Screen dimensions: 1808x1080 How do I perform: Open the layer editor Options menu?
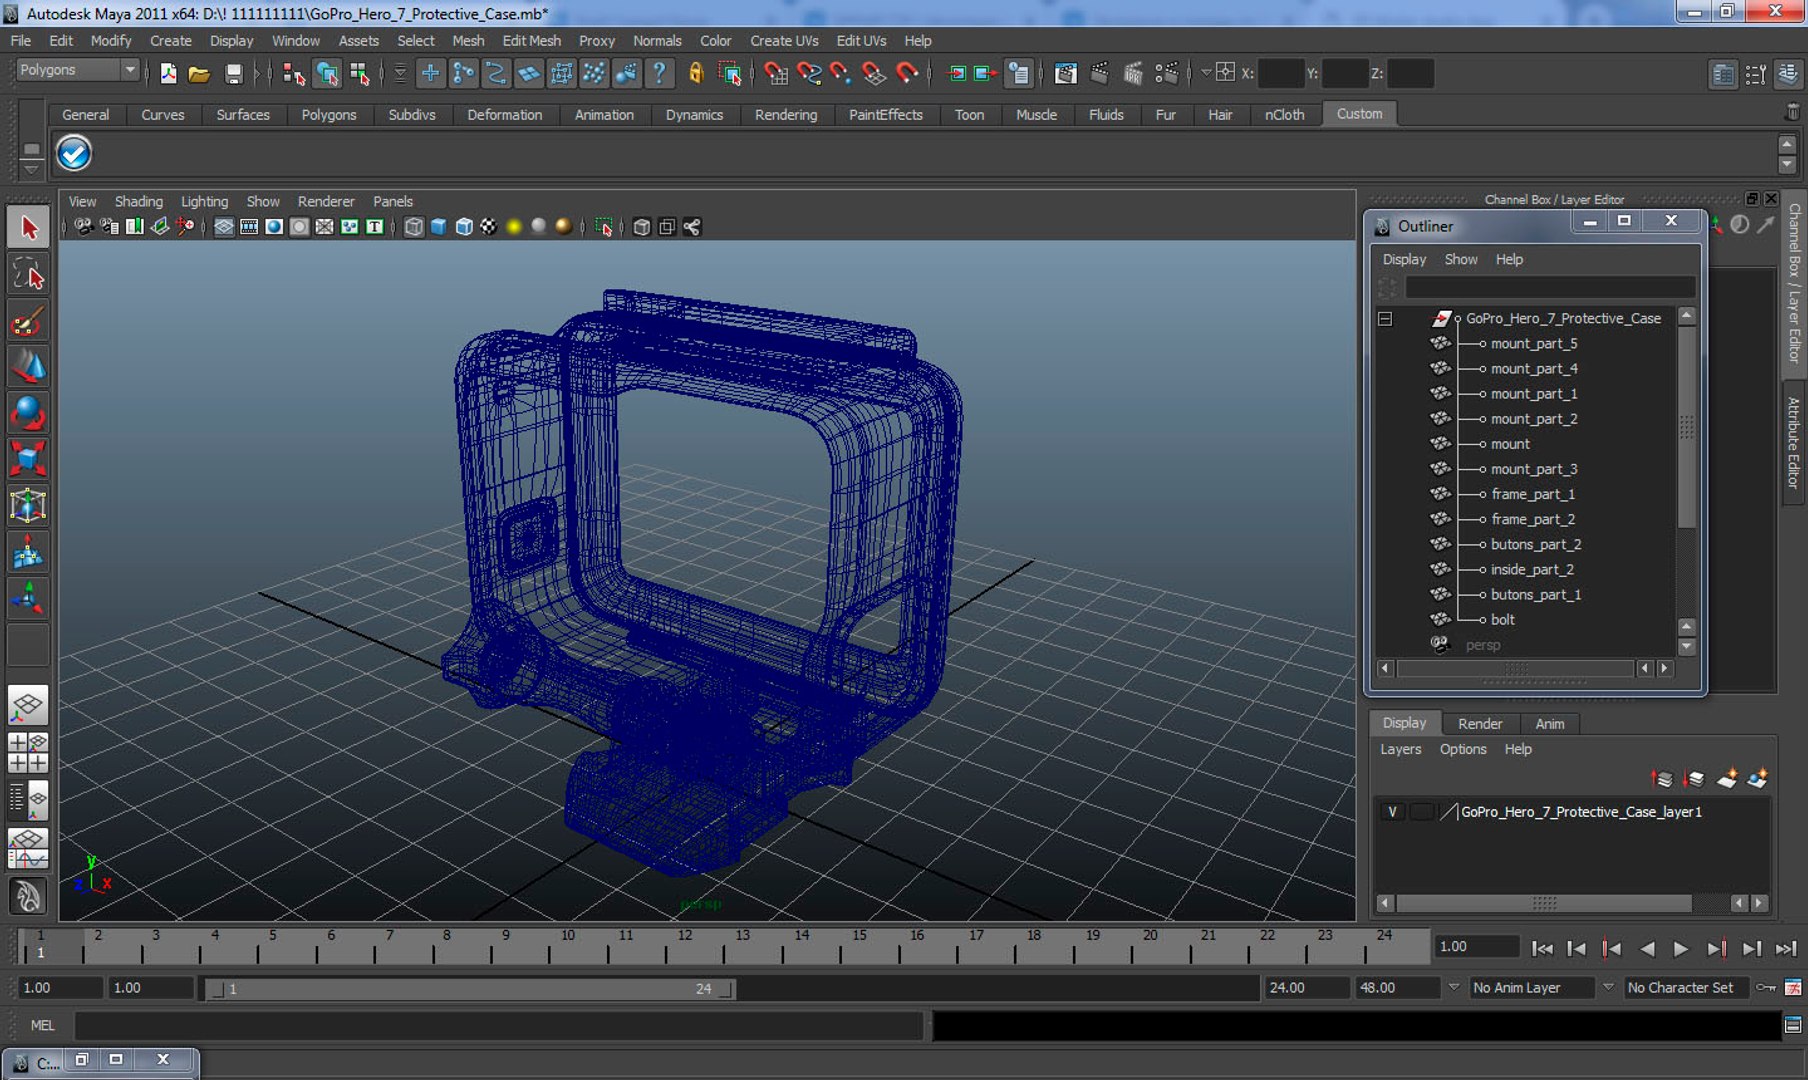coord(1463,750)
